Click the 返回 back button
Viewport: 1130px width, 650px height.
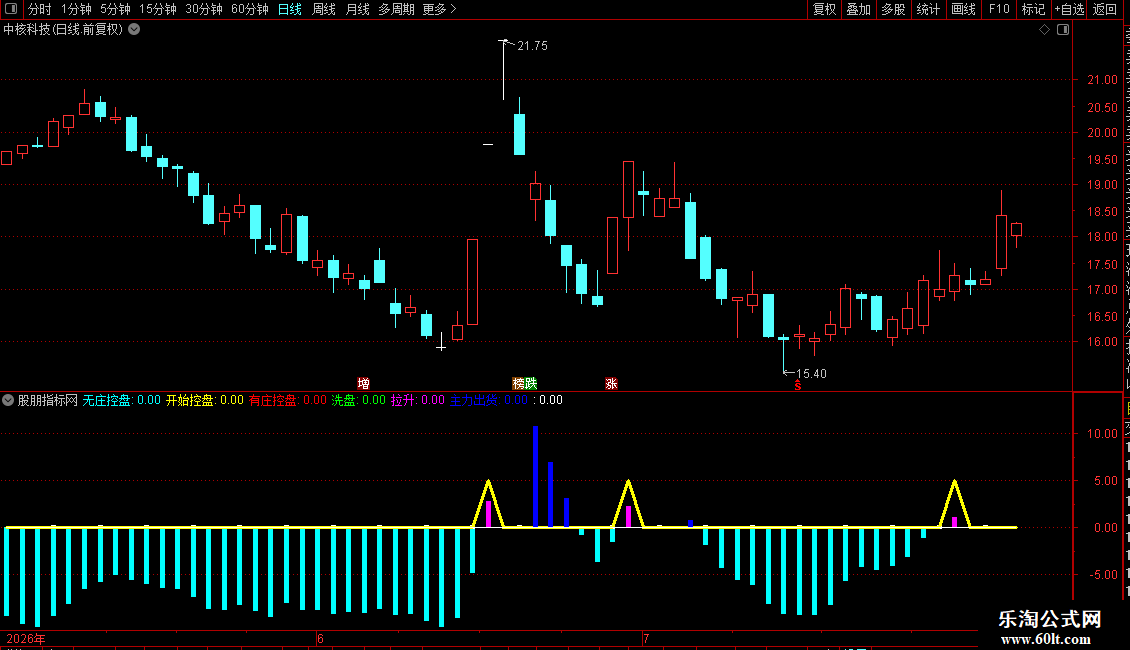(x=1105, y=9)
